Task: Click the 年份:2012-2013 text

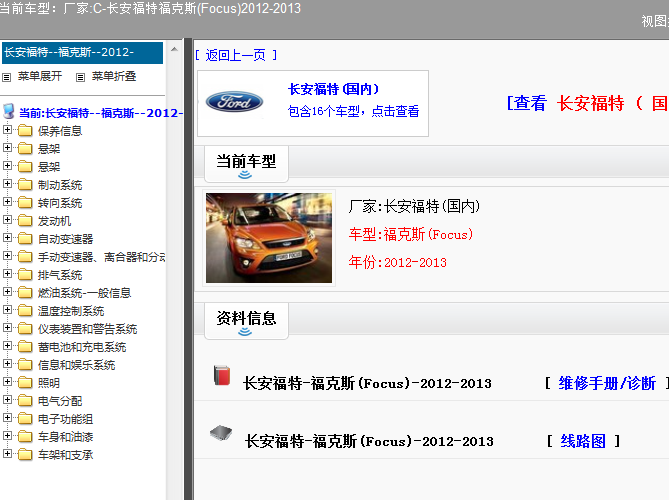Action: coord(398,262)
